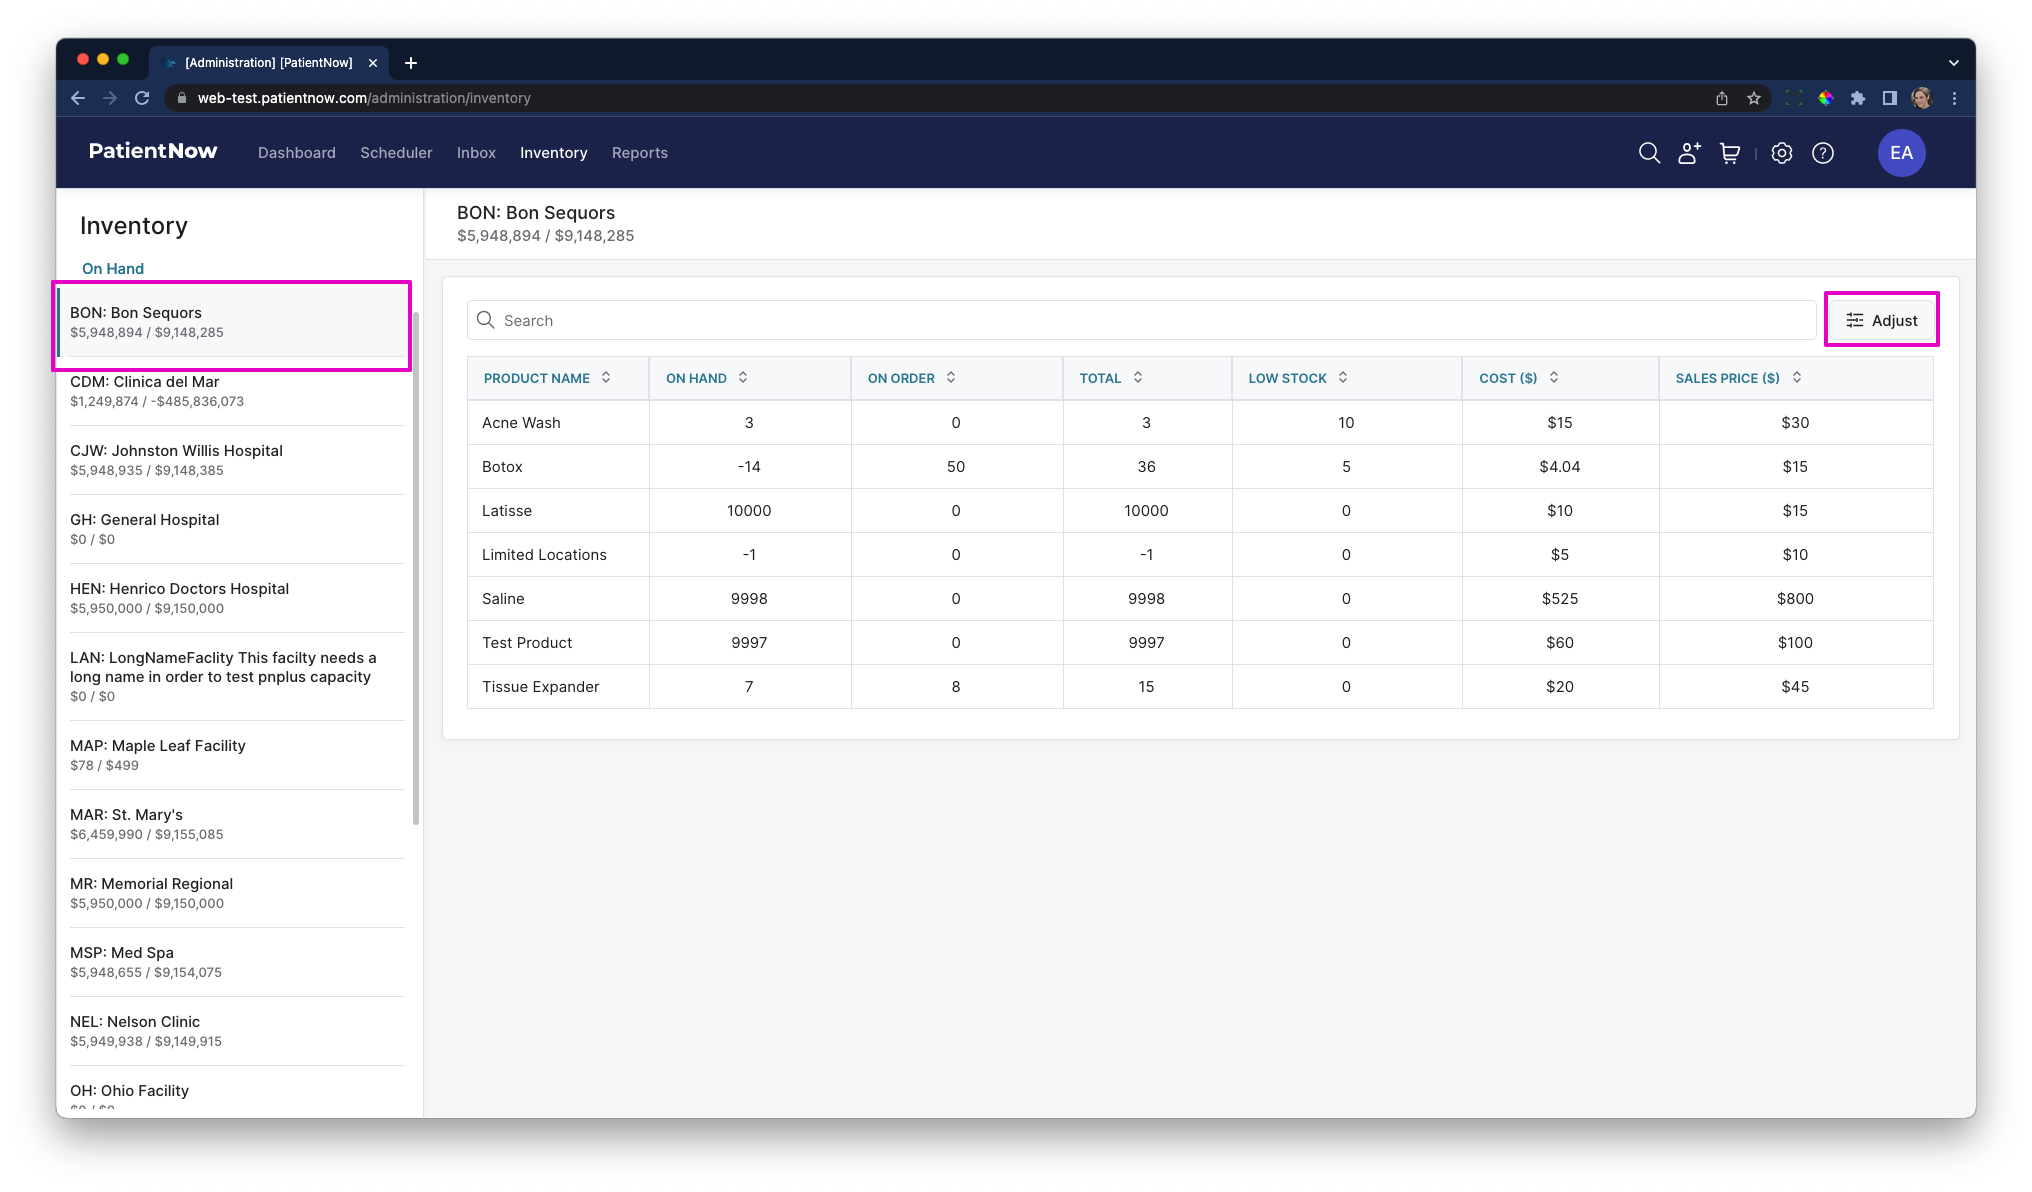The height and width of the screenshot is (1192, 2032).
Task: Click the Test Product row
Action: coord(1200,642)
